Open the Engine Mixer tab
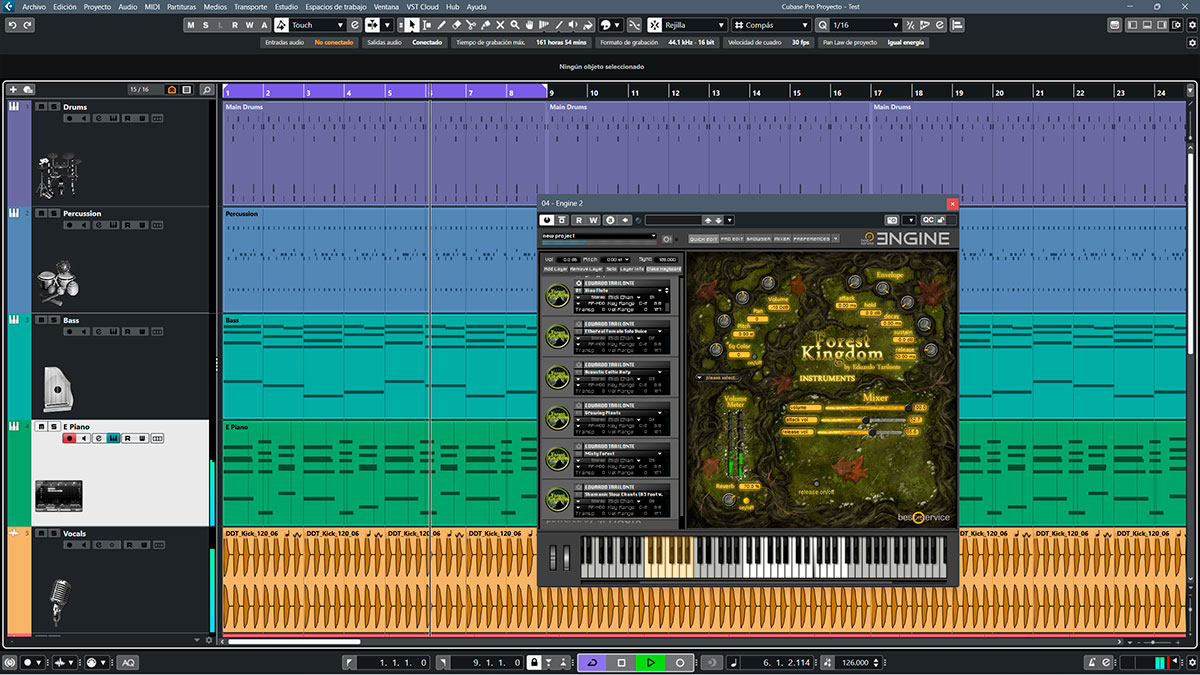1200x675 pixels. pyautogui.click(x=782, y=239)
